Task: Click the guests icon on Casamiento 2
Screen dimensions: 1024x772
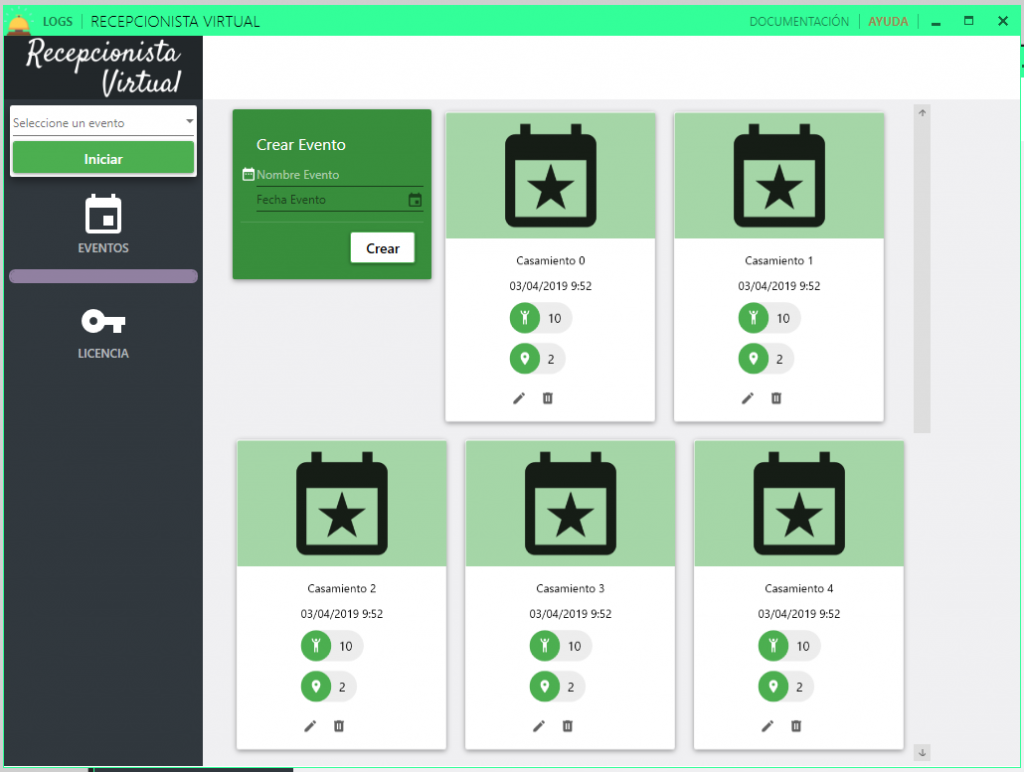Action: [x=315, y=646]
